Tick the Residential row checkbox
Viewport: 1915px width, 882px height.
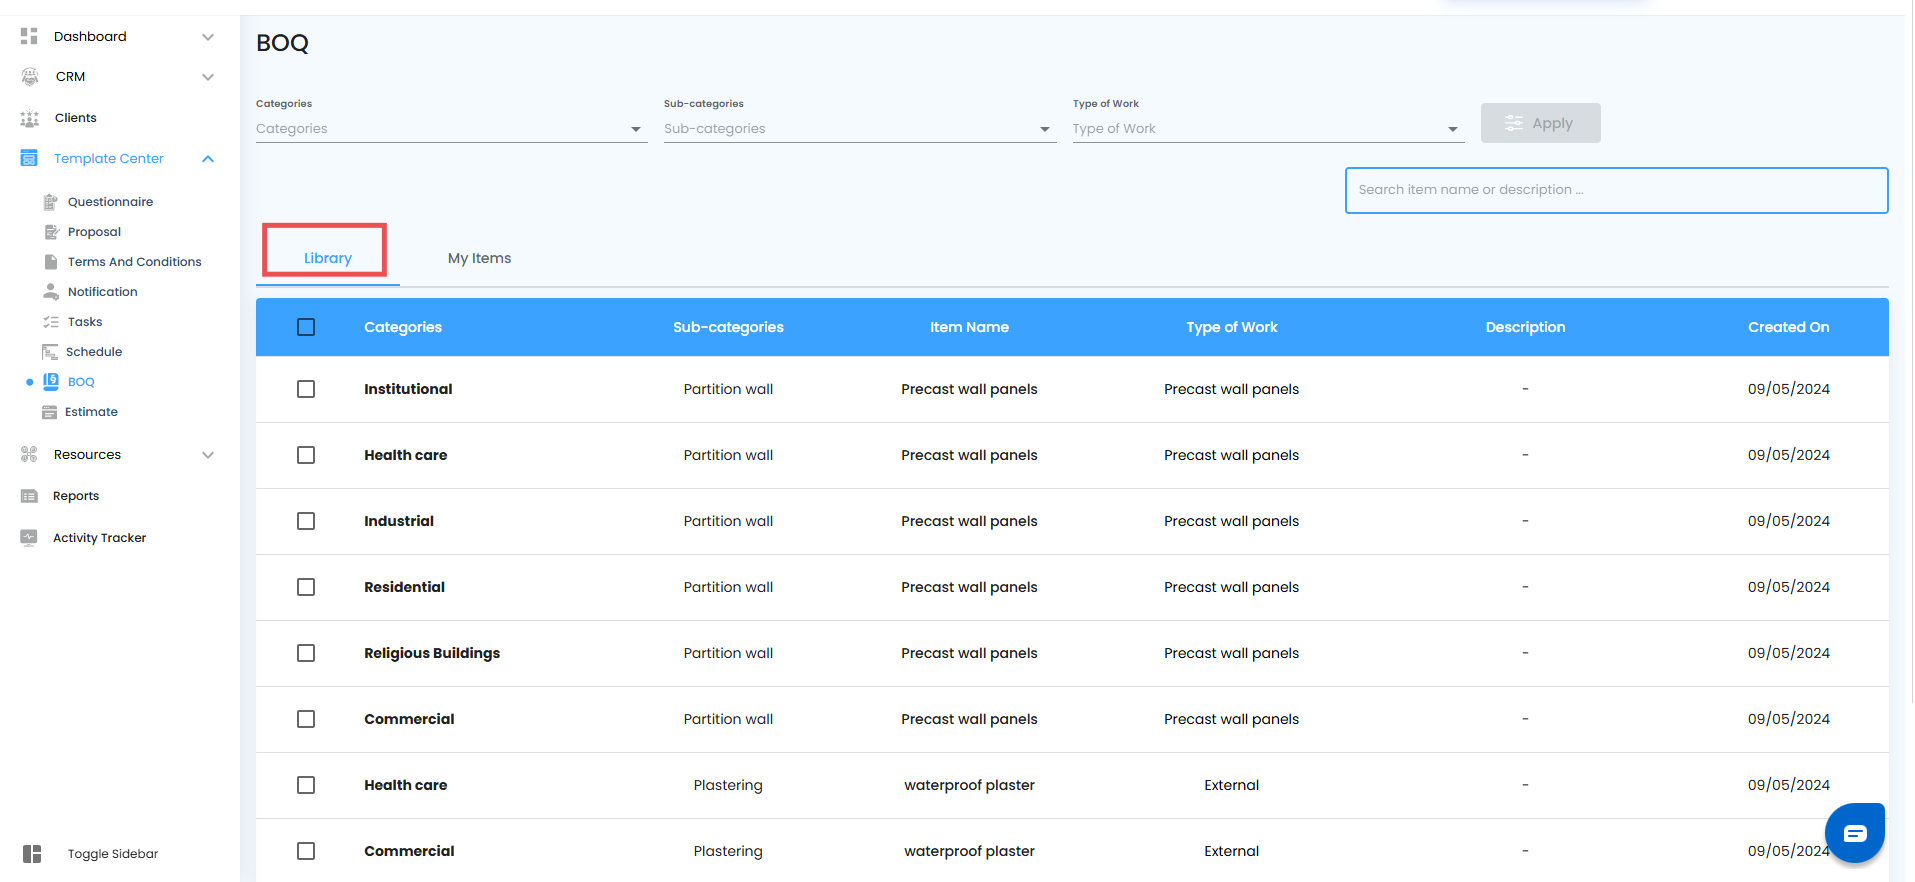pyautogui.click(x=306, y=587)
